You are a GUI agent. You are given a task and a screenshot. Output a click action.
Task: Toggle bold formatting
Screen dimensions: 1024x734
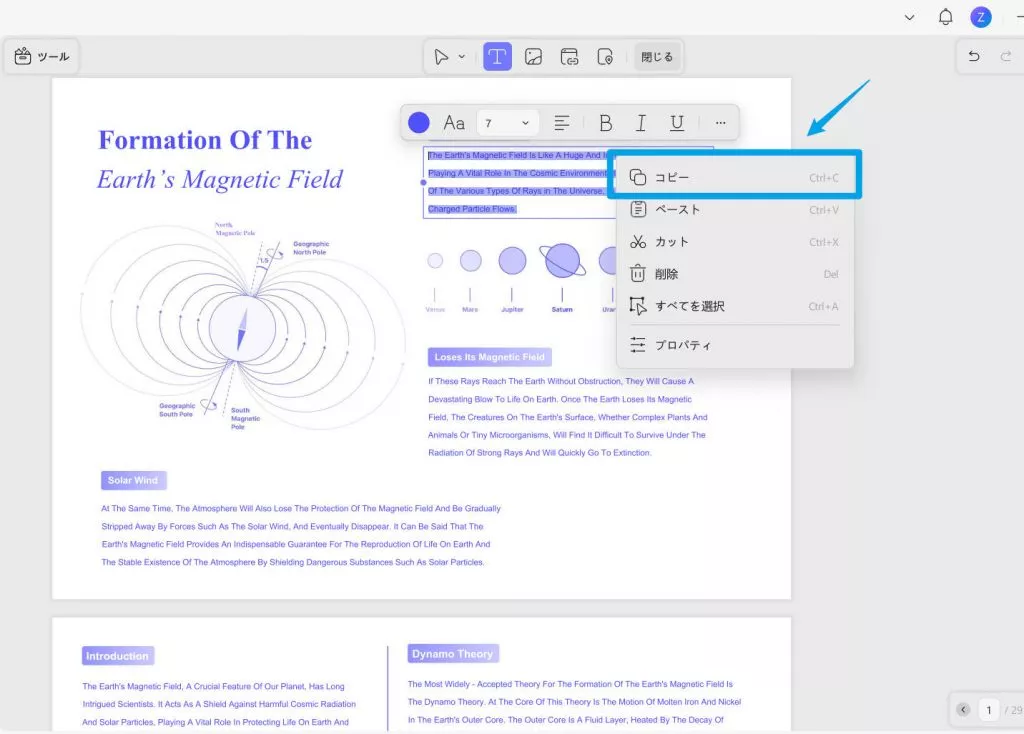[605, 123]
